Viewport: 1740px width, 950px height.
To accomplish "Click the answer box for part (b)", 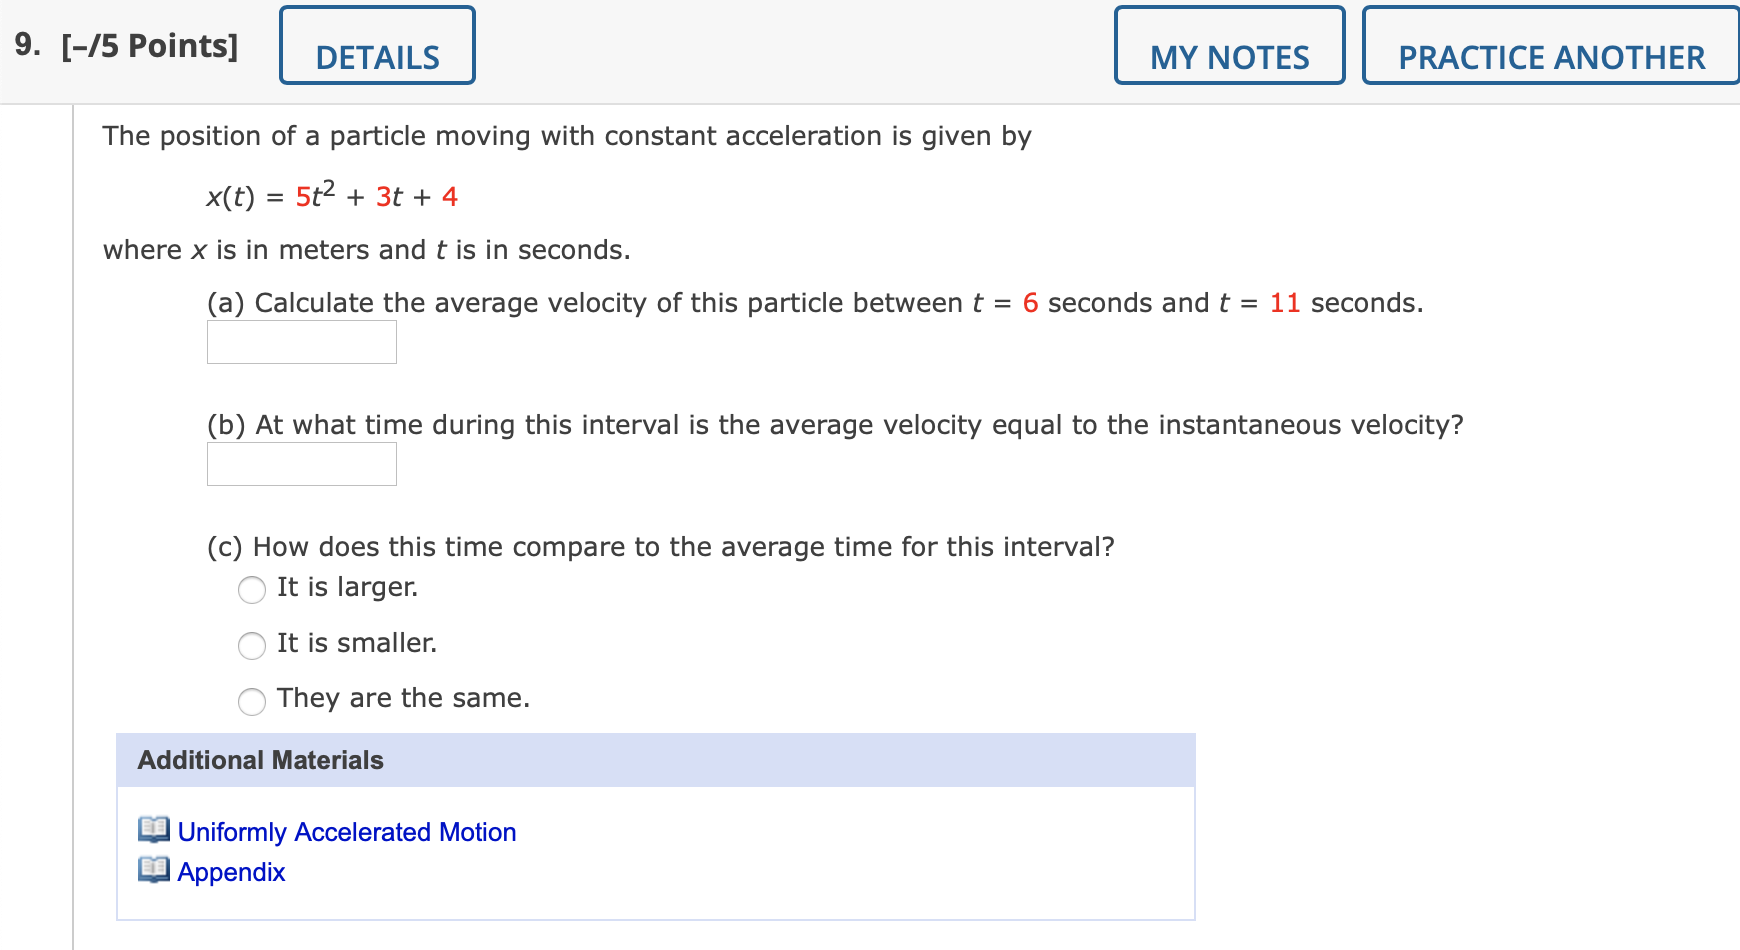I will [300, 463].
